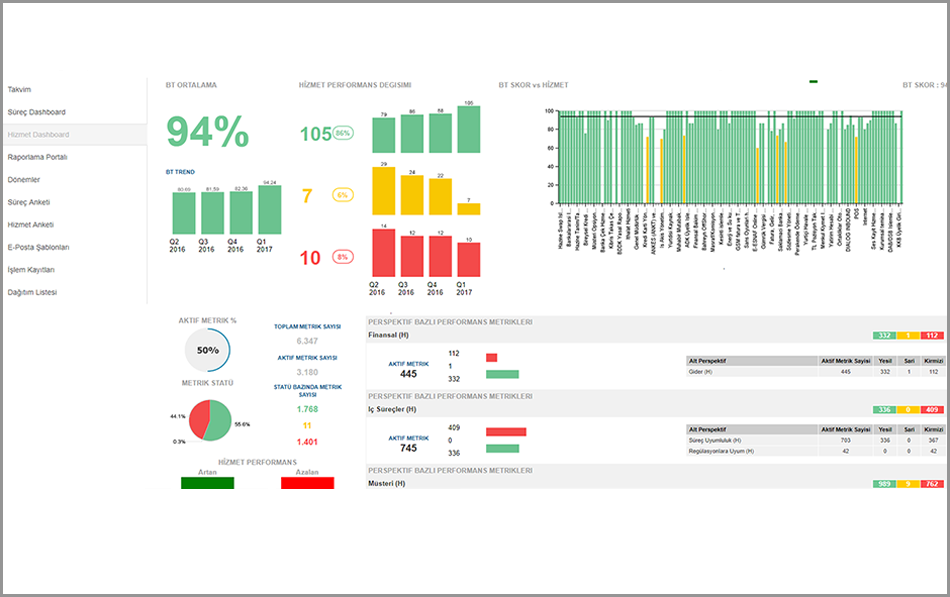This screenshot has width=950, height=597.
Task: Click the green 86% badge
Action: (343, 133)
